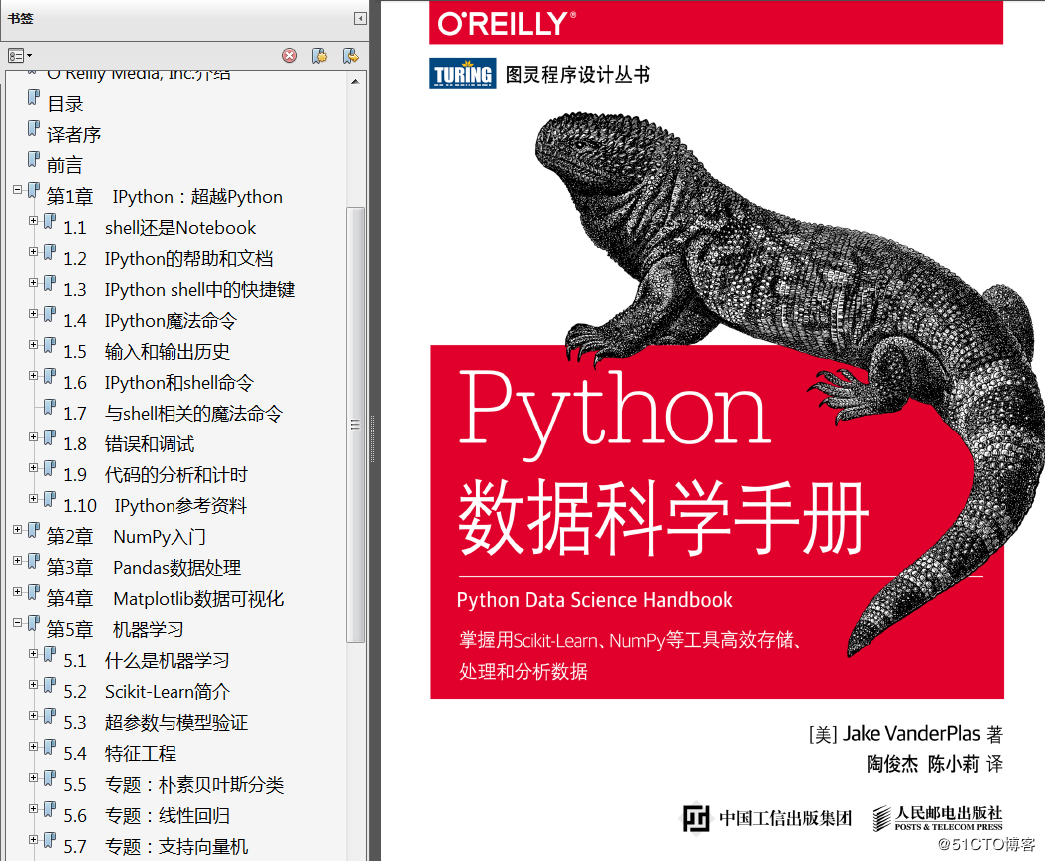Expand section 1.2 IPython的帮助和文档
This screenshot has height=861, width=1045.
pyautogui.click(x=33, y=251)
